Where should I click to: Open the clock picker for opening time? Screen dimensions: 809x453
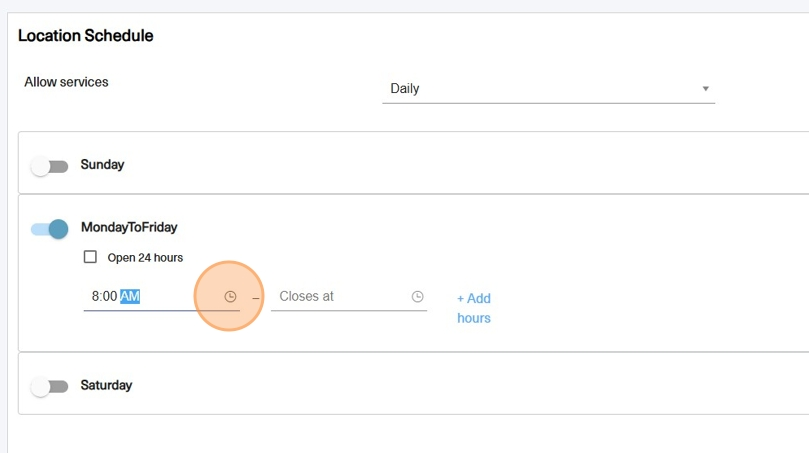[x=230, y=296]
